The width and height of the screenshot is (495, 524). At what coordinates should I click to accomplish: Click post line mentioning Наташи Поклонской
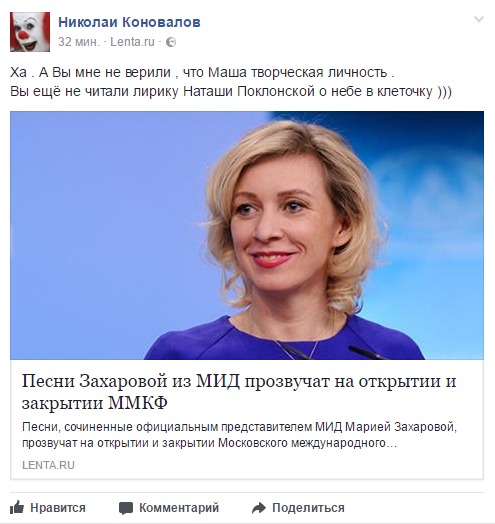coord(231,91)
